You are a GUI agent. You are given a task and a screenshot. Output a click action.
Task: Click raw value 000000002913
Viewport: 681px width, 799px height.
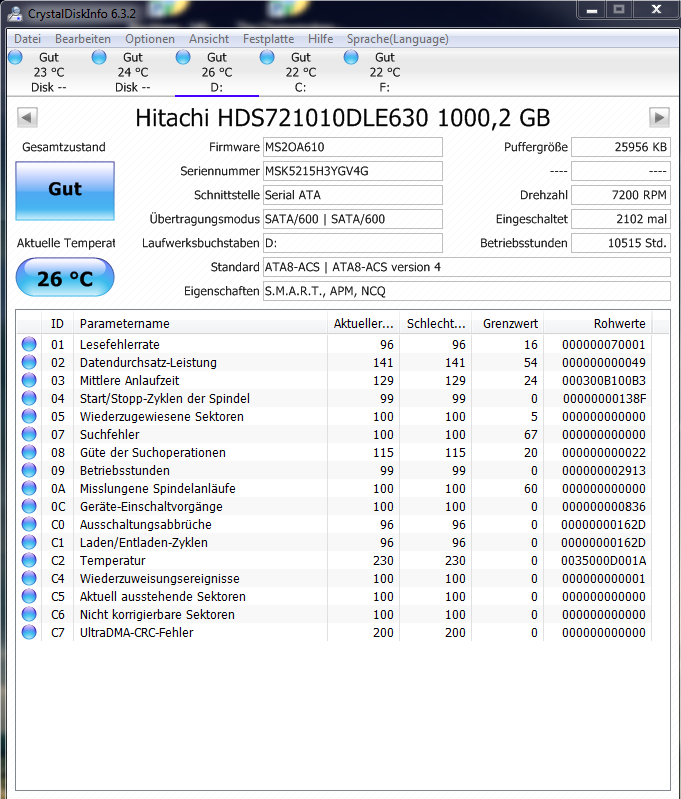click(604, 471)
